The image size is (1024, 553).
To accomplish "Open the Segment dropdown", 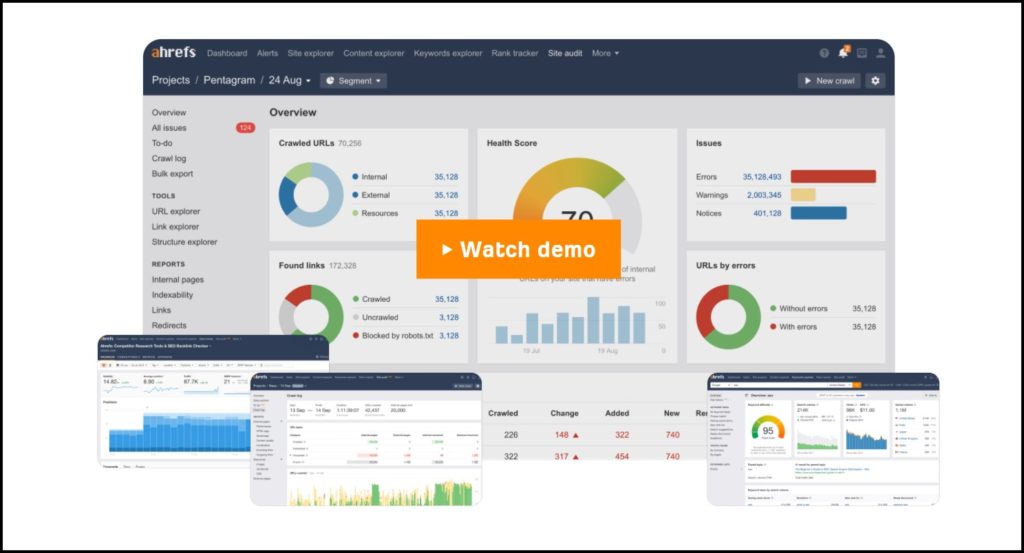I will 353,80.
